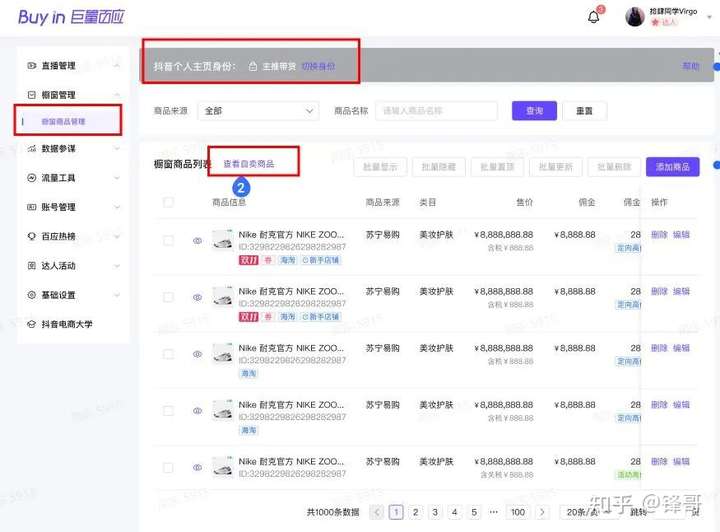This screenshot has height=532, width=720.
Task: Click the 直播管理 sidebar icon
Action: pyautogui.click(x=31, y=66)
